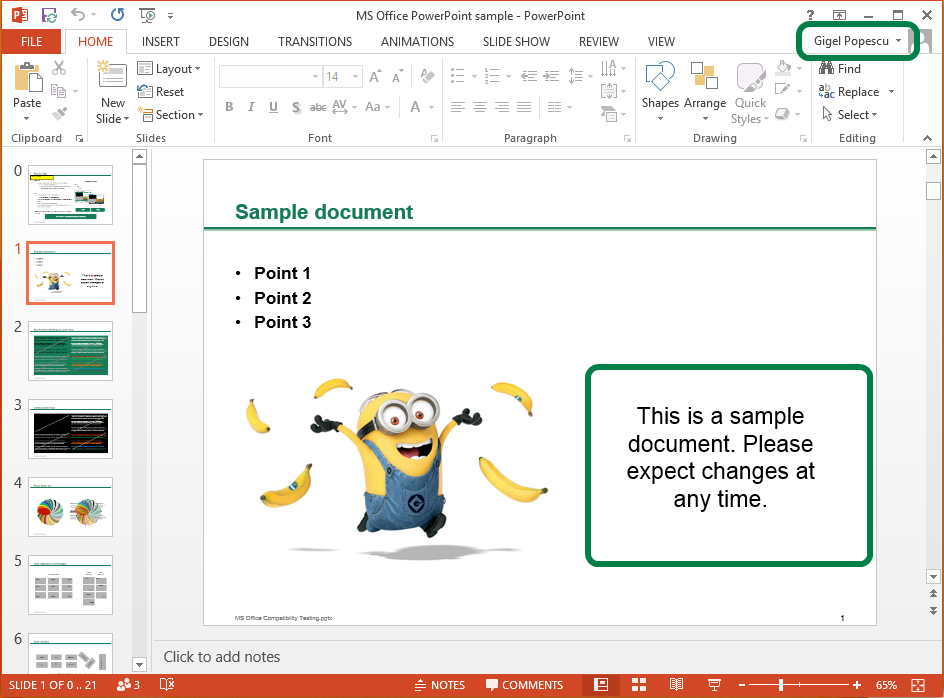This screenshot has height=698, width=944.
Task: Click the Find binoculars icon
Action: (827, 68)
